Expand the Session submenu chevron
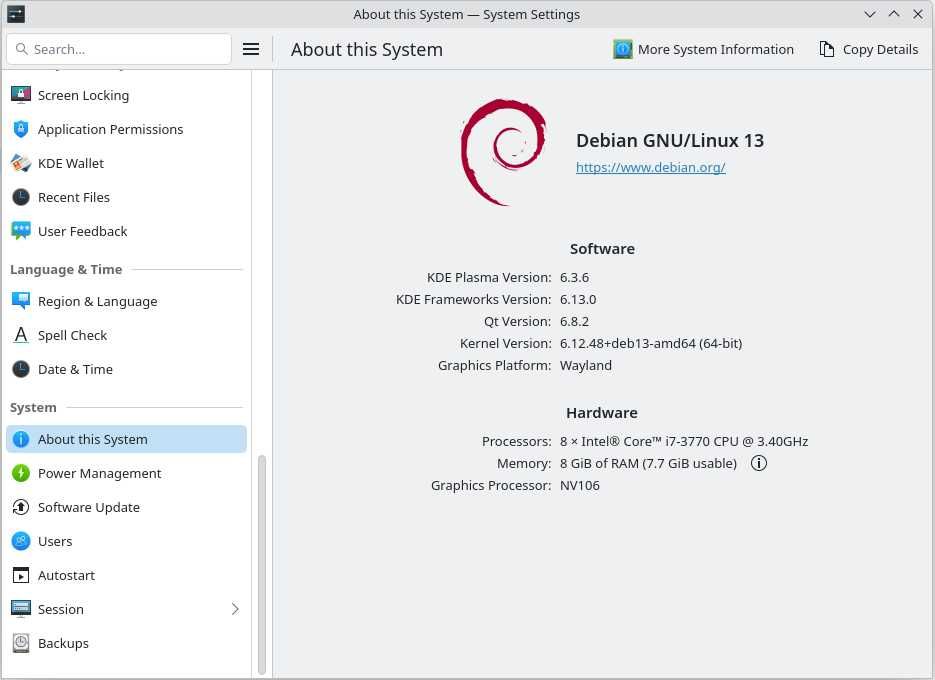 [235, 609]
